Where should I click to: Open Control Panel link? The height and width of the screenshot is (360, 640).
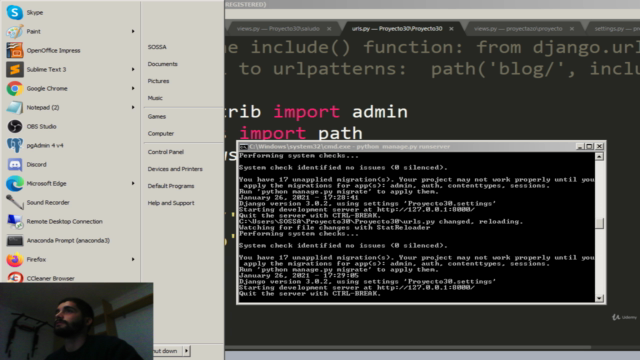[x=166, y=152]
